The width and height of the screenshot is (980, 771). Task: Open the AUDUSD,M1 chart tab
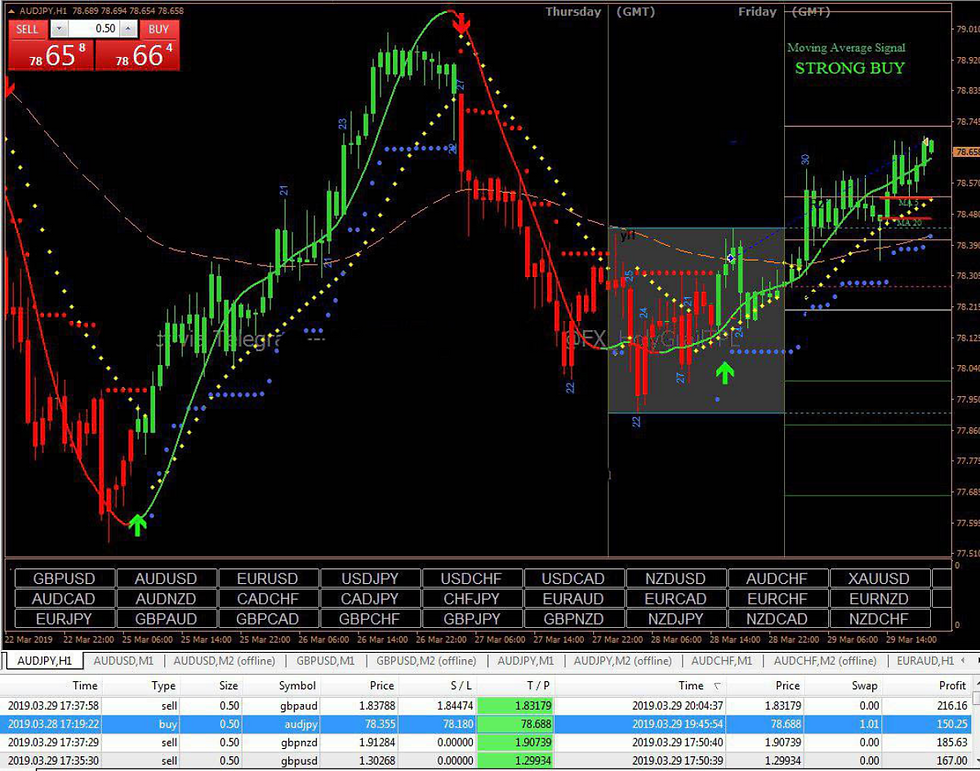click(x=123, y=660)
